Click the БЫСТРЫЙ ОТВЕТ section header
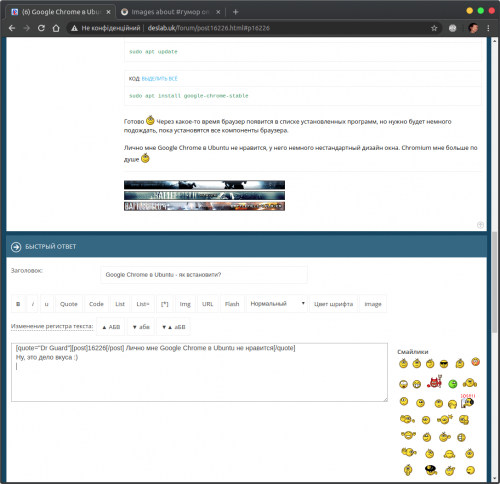This screenshot has width=500, height=484. 51,247
